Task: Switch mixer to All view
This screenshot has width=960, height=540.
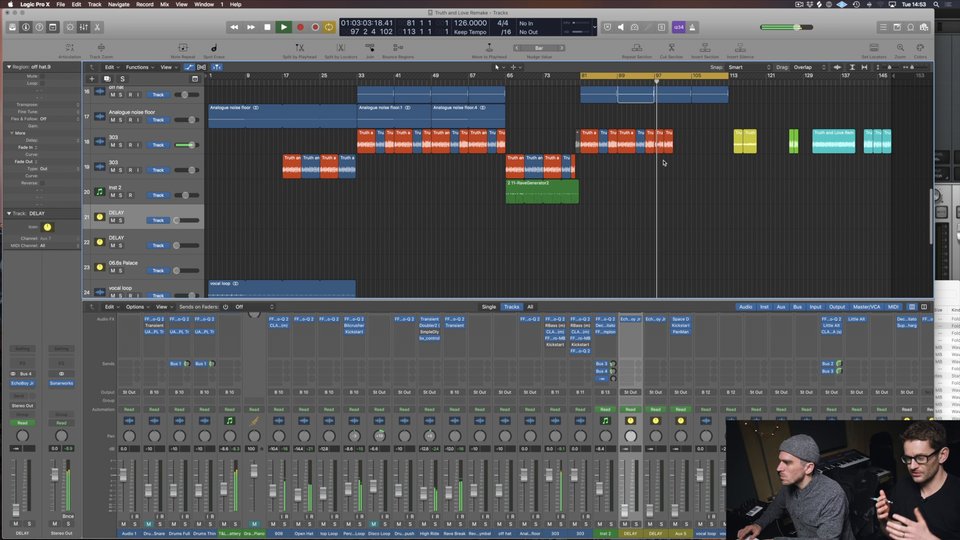Action: (x=530, y=307)
